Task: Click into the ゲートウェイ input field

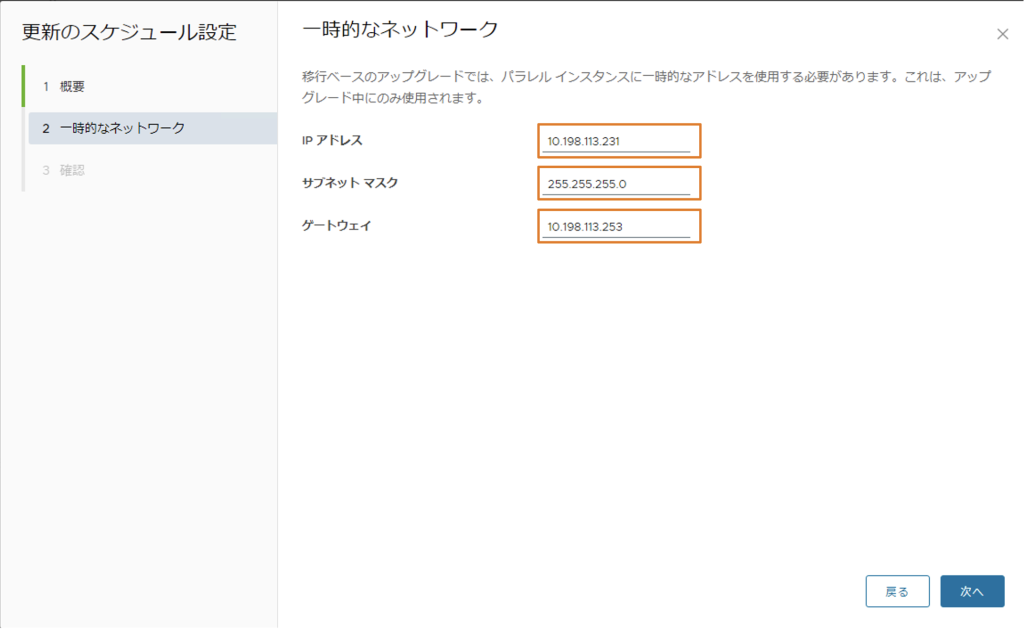Action: 618,227
